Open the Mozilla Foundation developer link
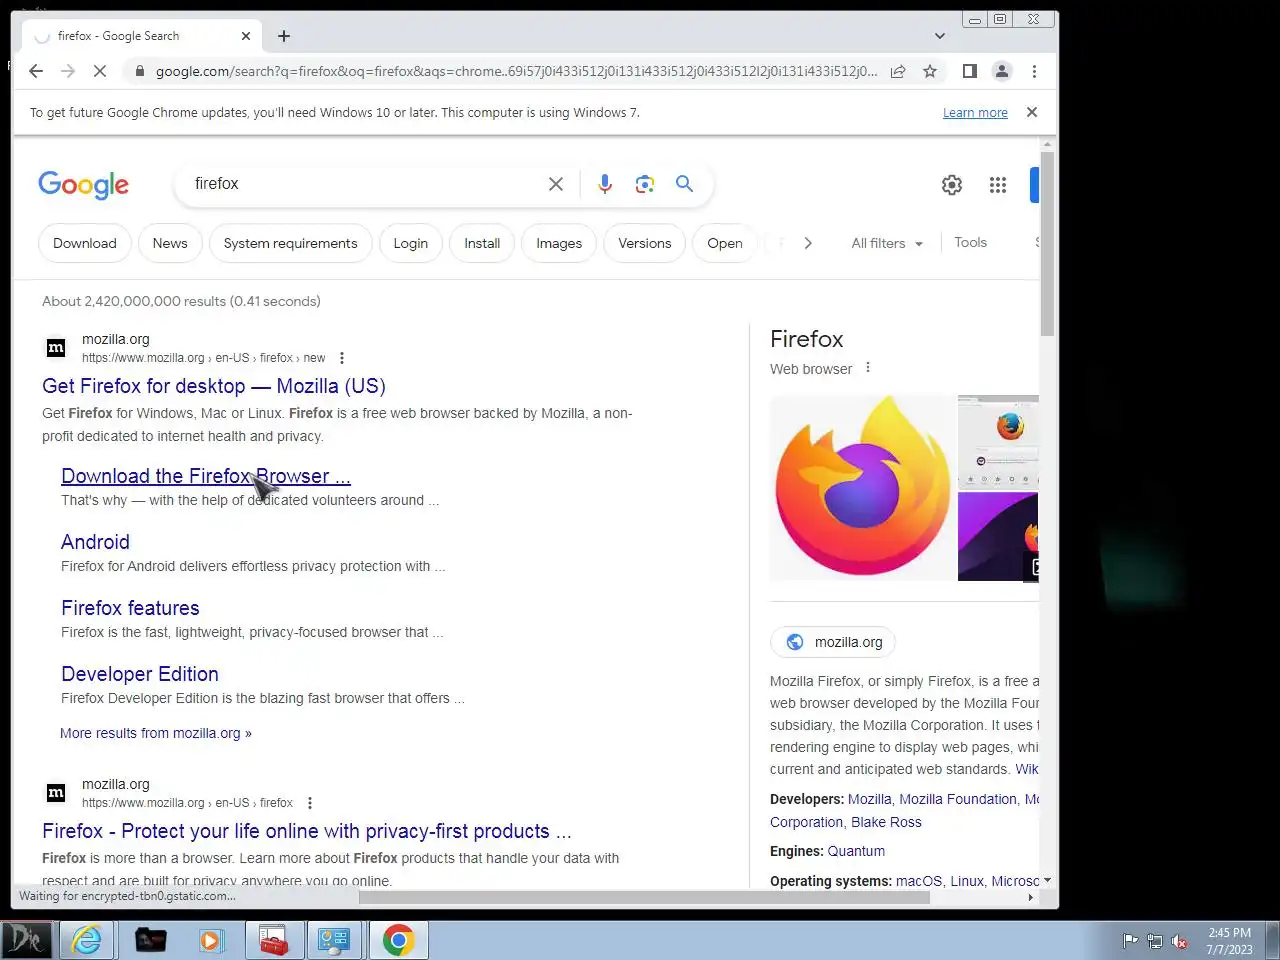 click(958, 799)
